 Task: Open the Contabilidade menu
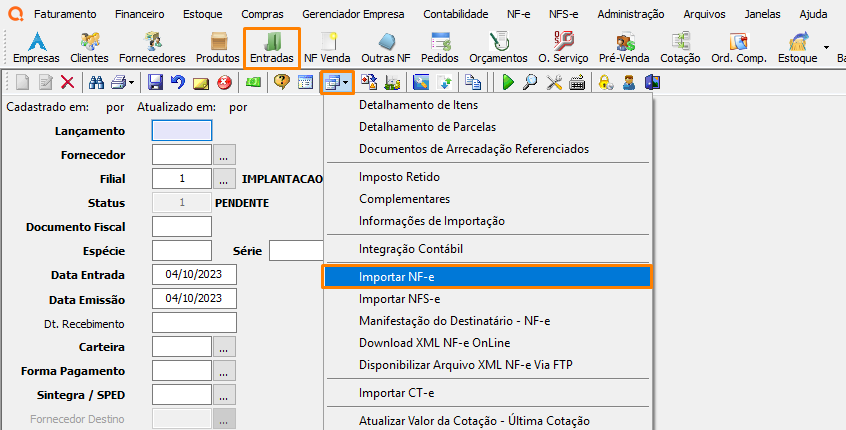pos(456,14)
